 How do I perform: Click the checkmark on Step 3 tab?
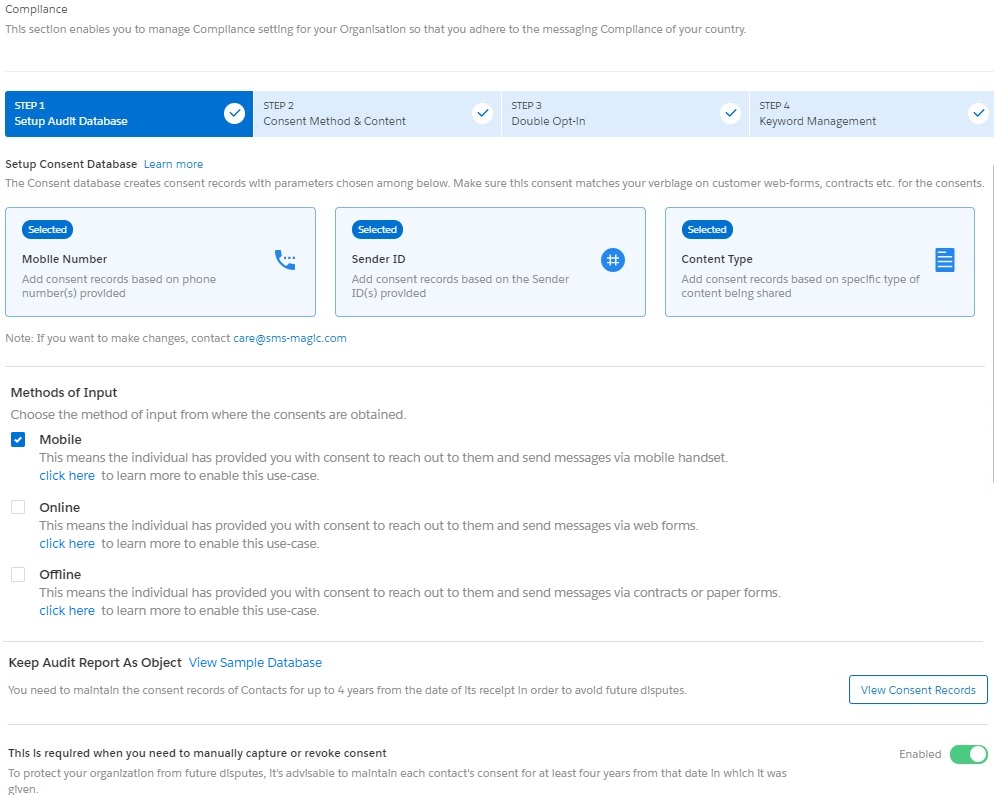pyautogui.click(x=730, y=113)
